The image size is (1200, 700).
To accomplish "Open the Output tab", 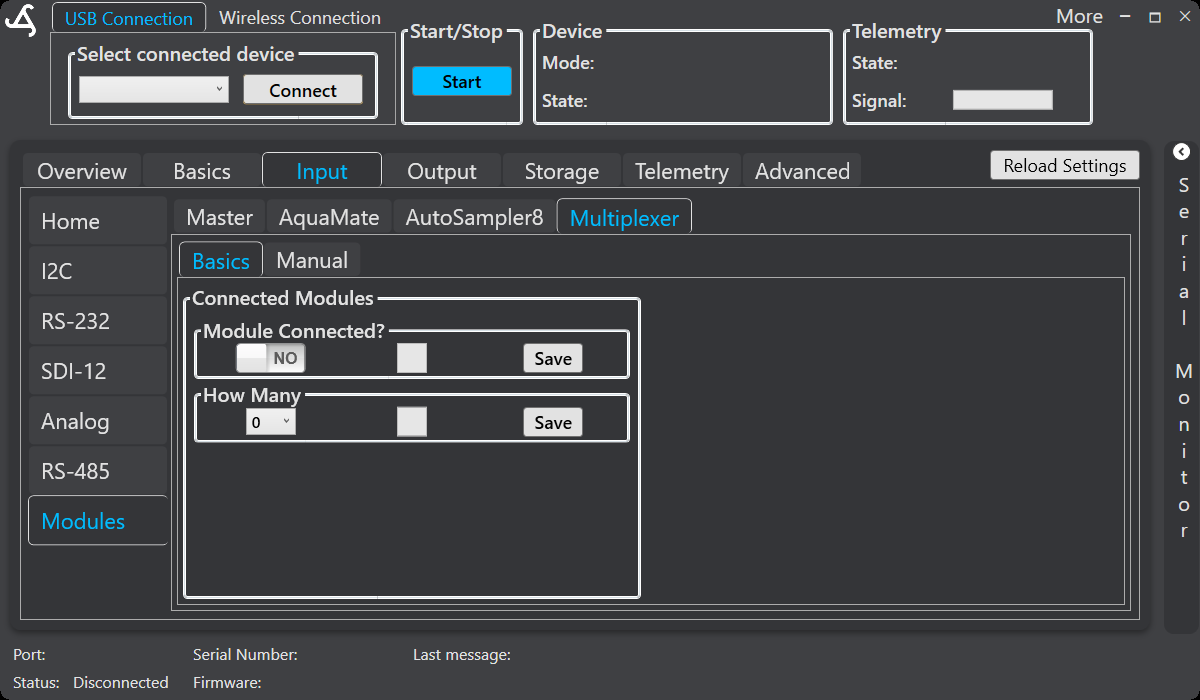I will (x=442, y=171).
